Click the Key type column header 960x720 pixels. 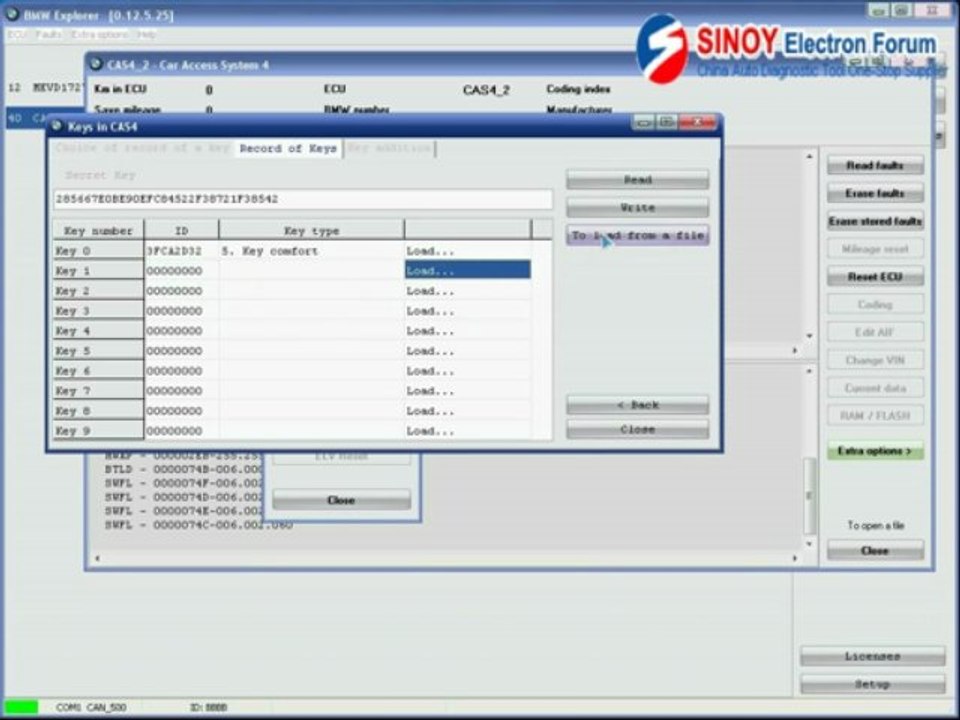311,230
